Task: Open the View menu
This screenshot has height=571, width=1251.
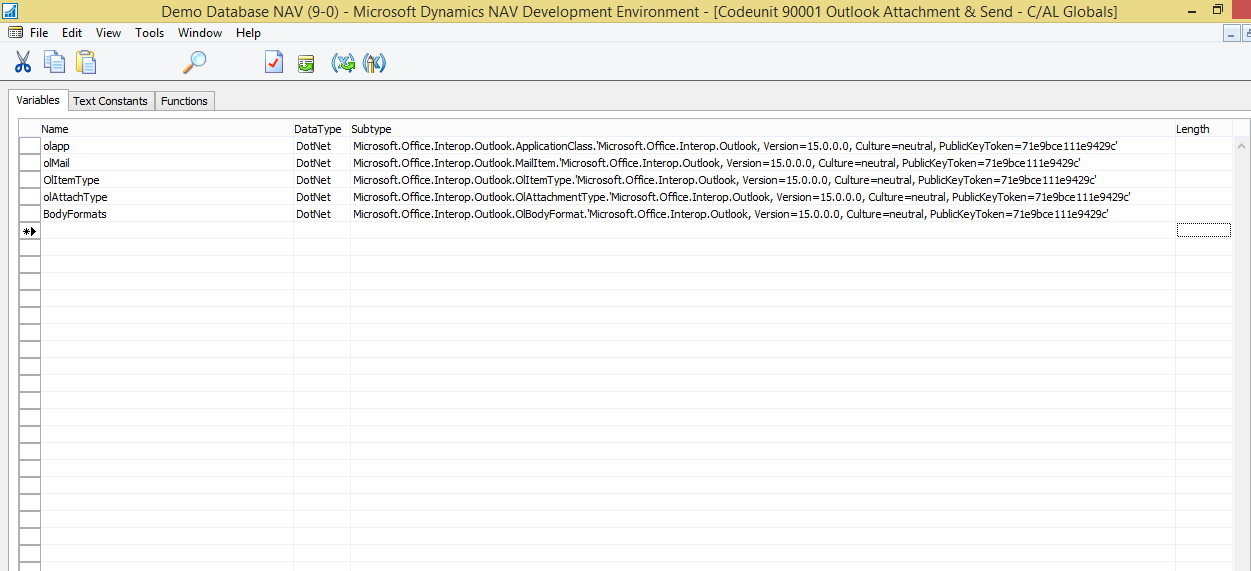Action: pyautogui.click(x=109, y=33)
